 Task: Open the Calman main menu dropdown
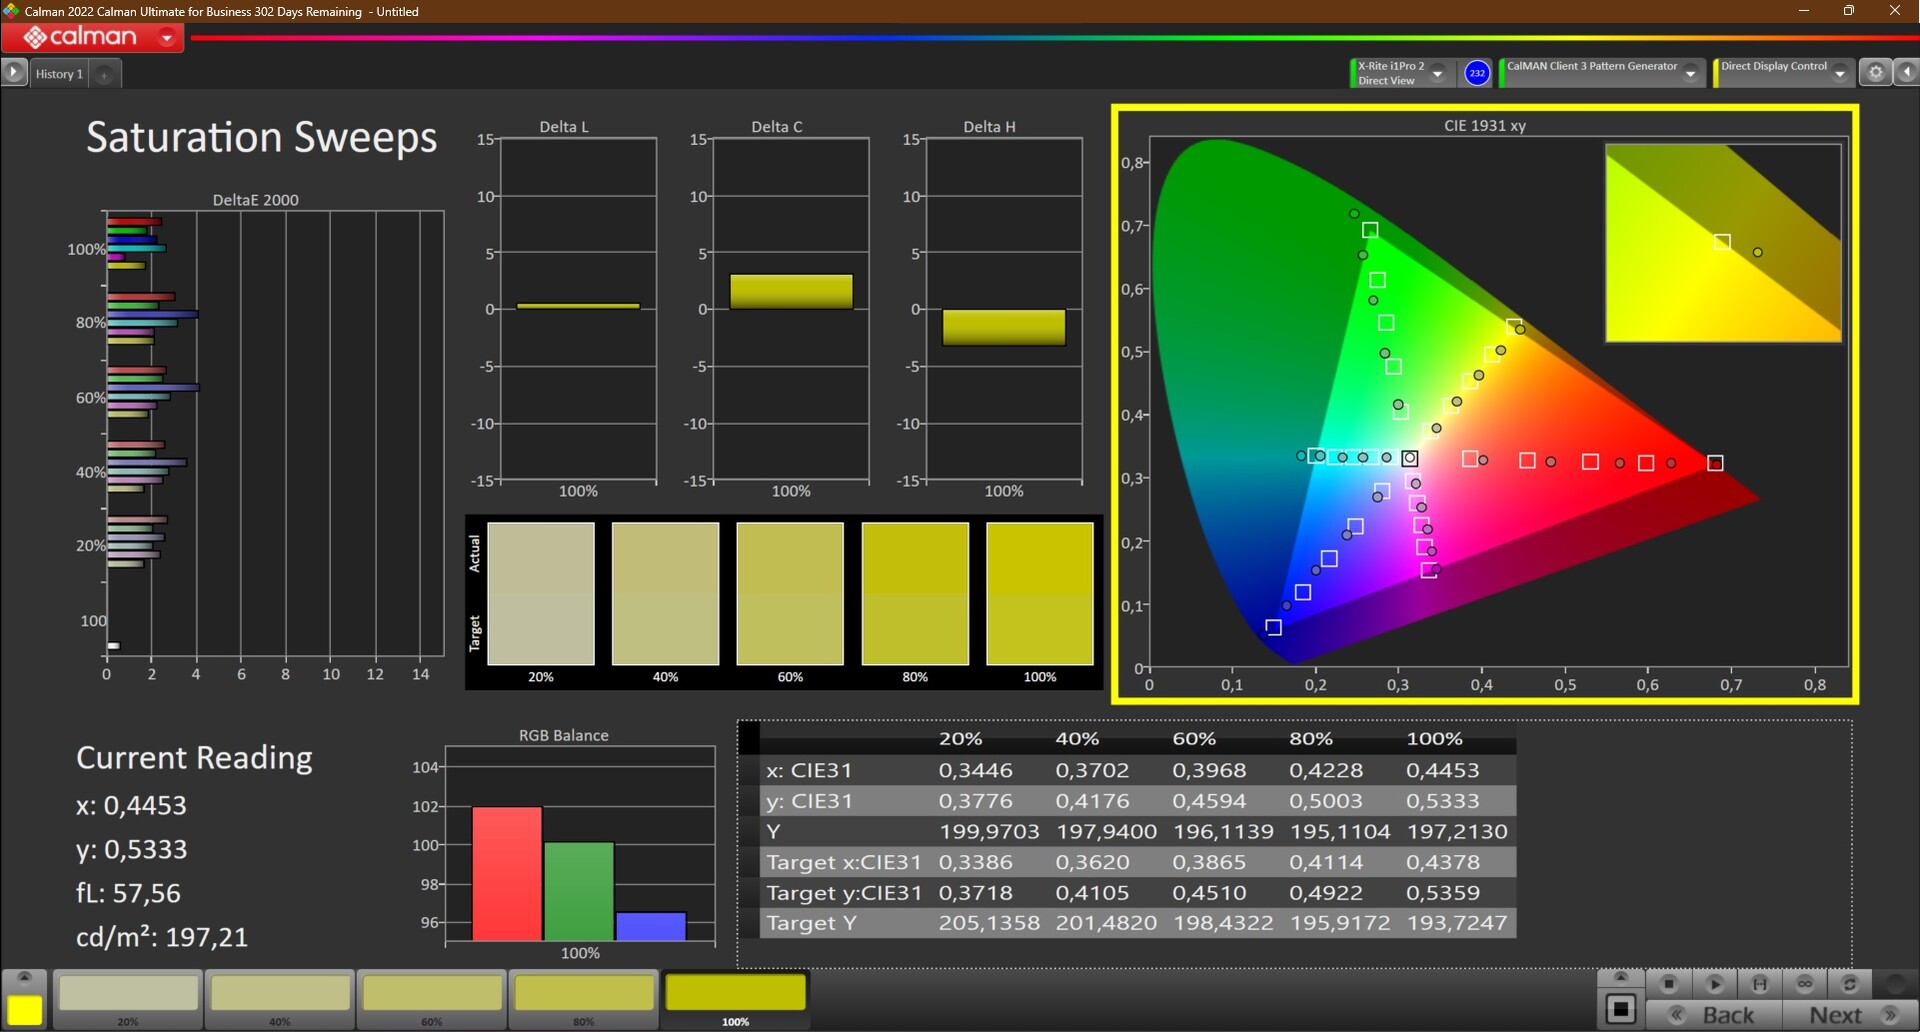click(x=167, y=38)
